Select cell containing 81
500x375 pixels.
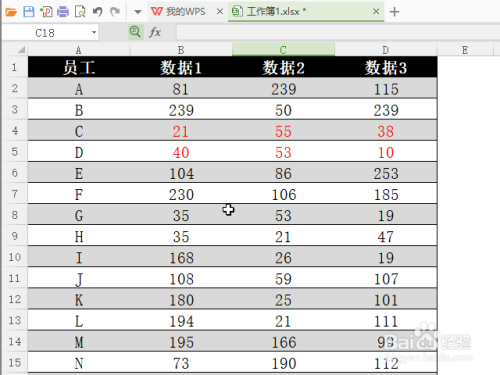(x=181, y=89)
